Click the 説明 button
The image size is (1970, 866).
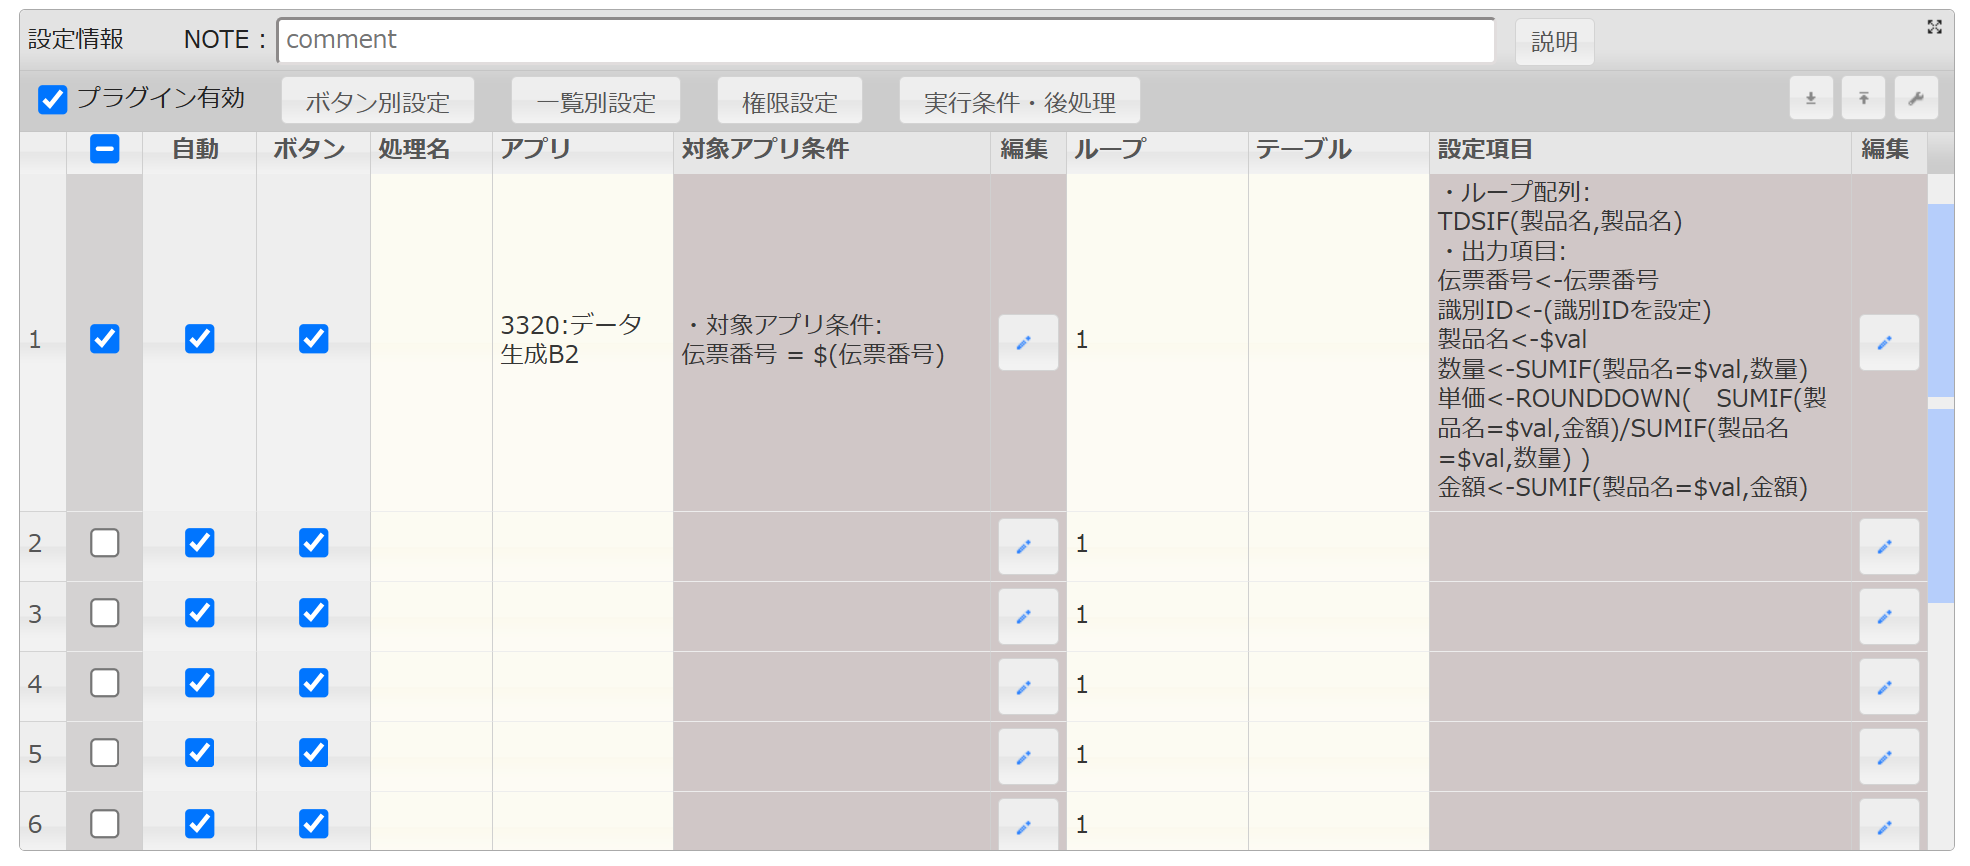1555,42
